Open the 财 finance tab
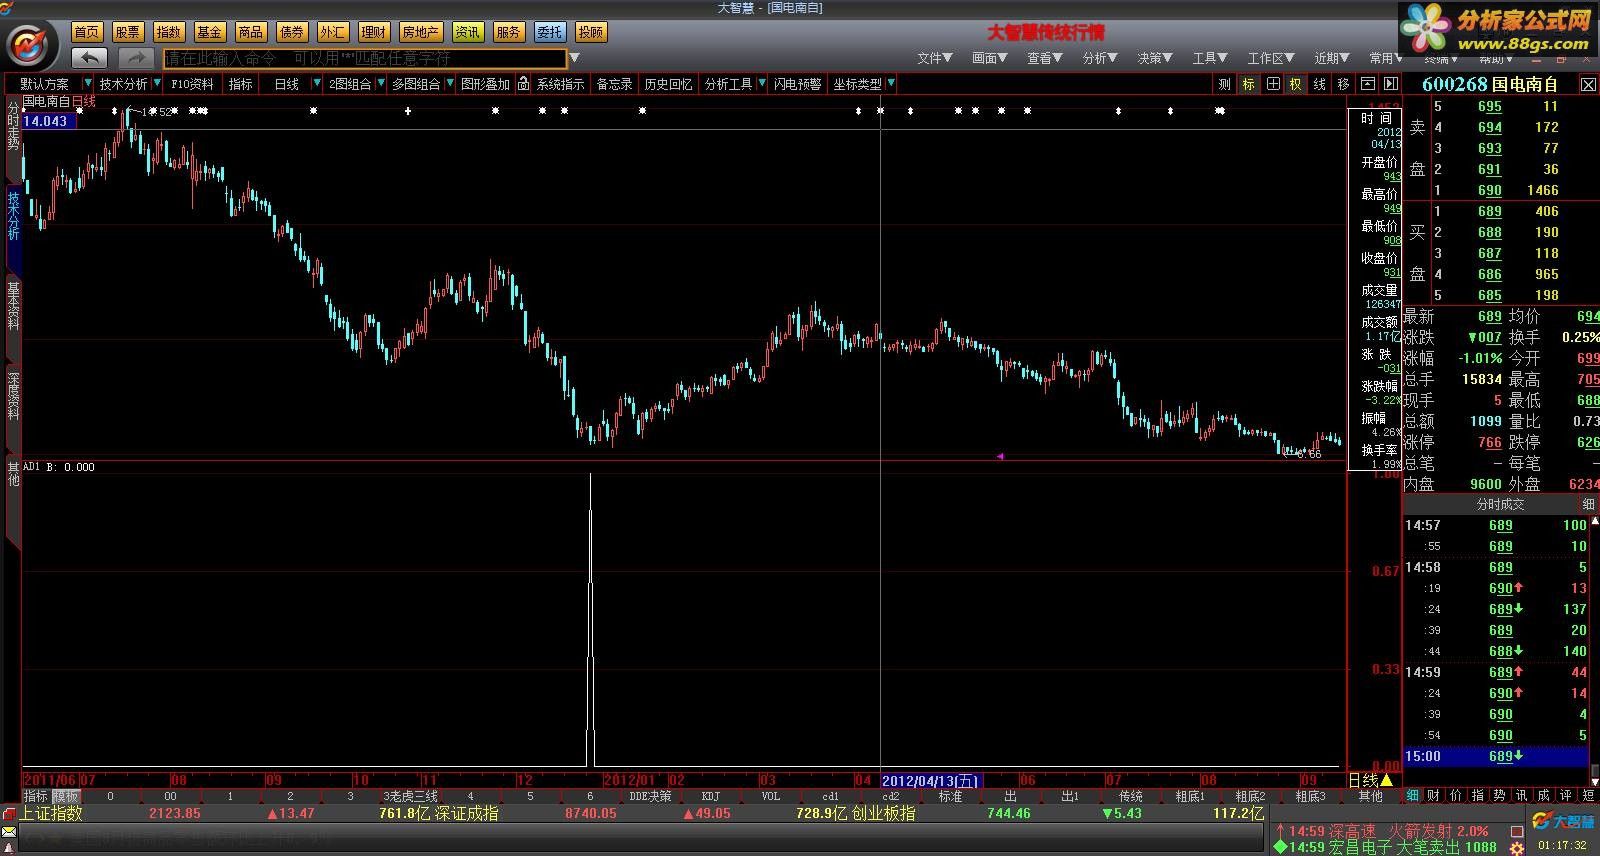 coord(1434,796)
